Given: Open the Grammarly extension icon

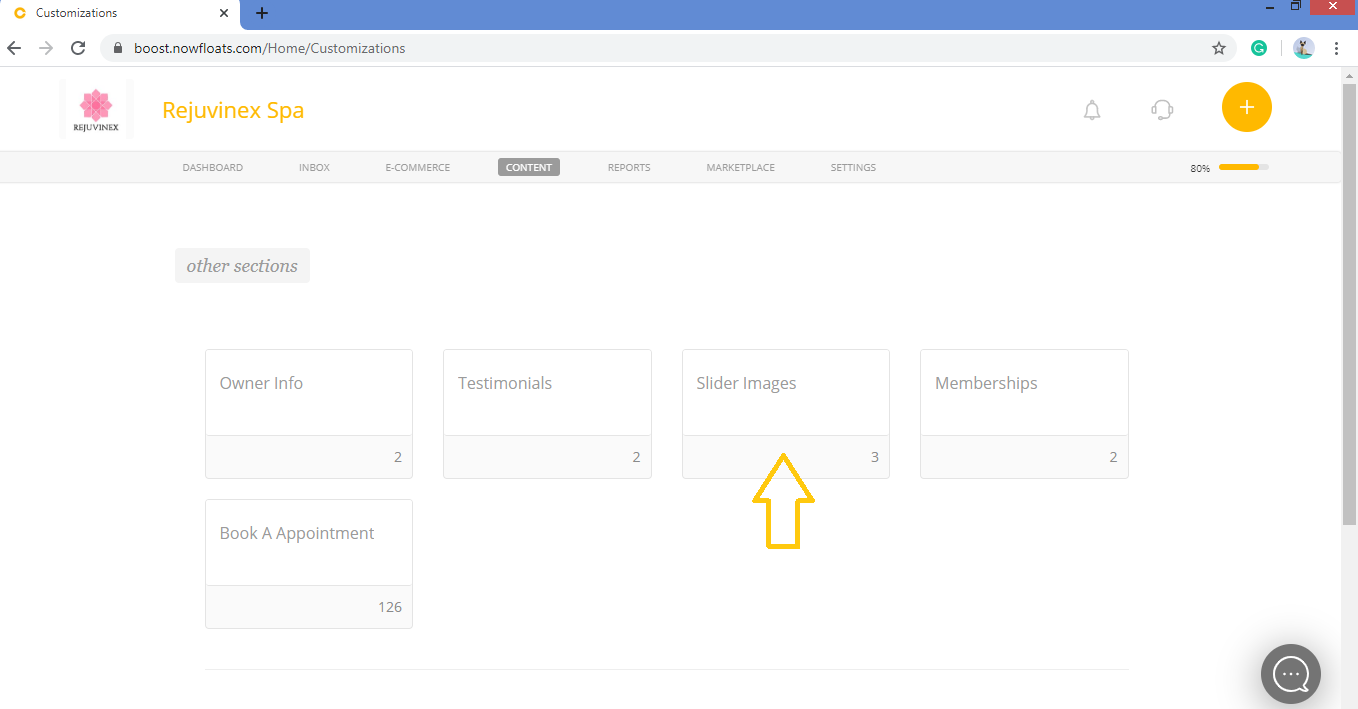Looking at the screenshot, I should tap(1258, 47).
